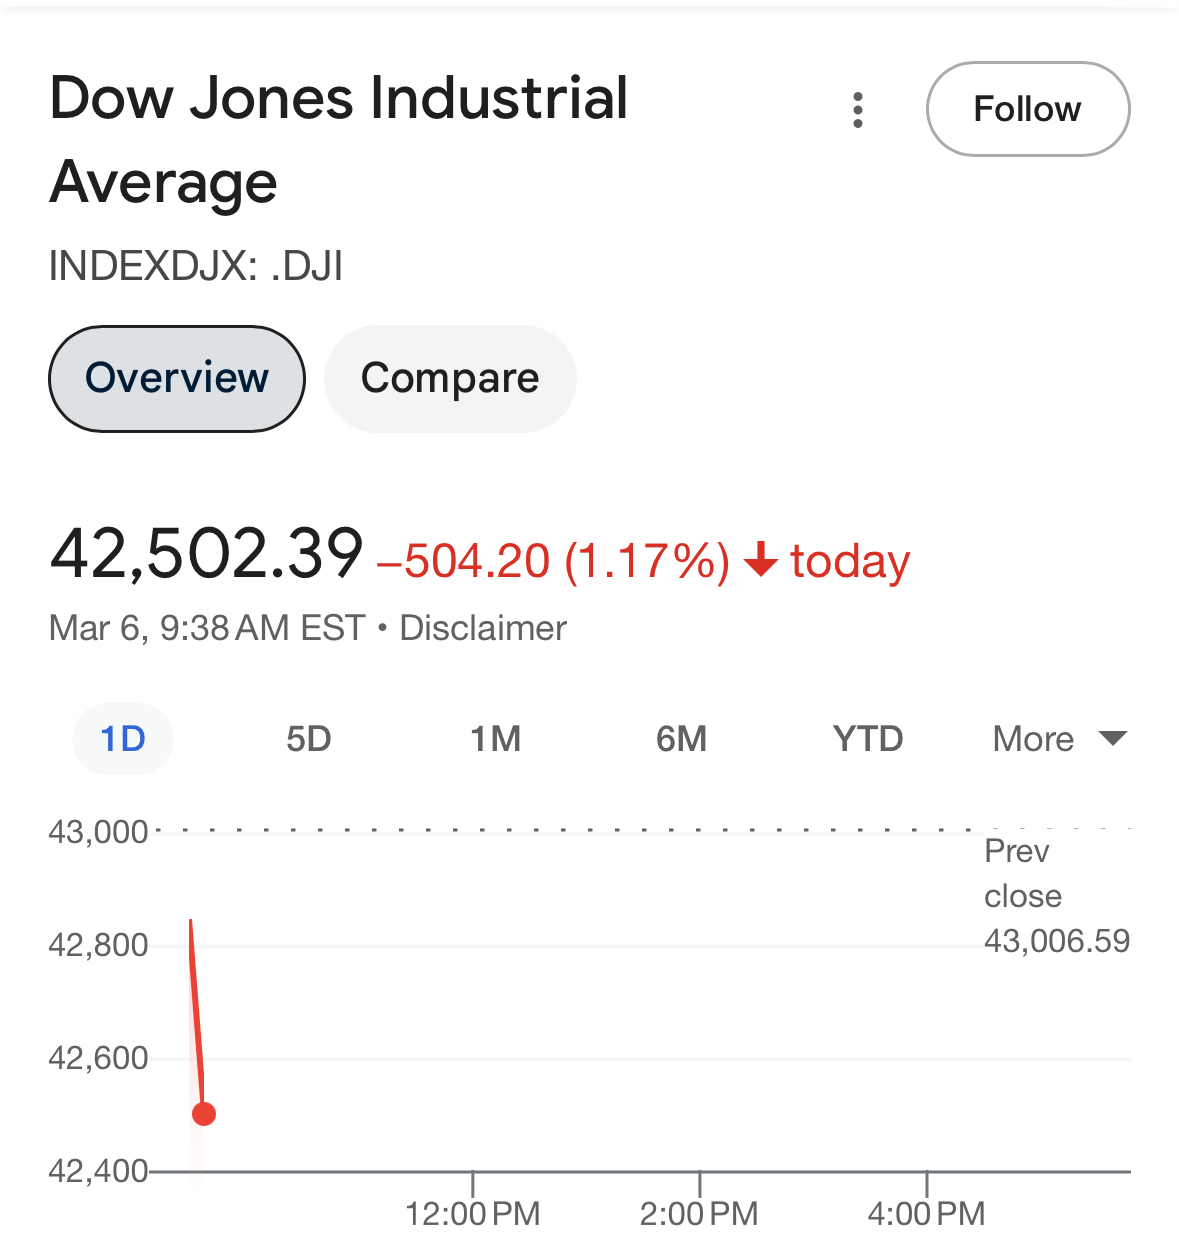
Task: Open the Disclaimer link
Action: pyautogui.click(x=483, y=628)
